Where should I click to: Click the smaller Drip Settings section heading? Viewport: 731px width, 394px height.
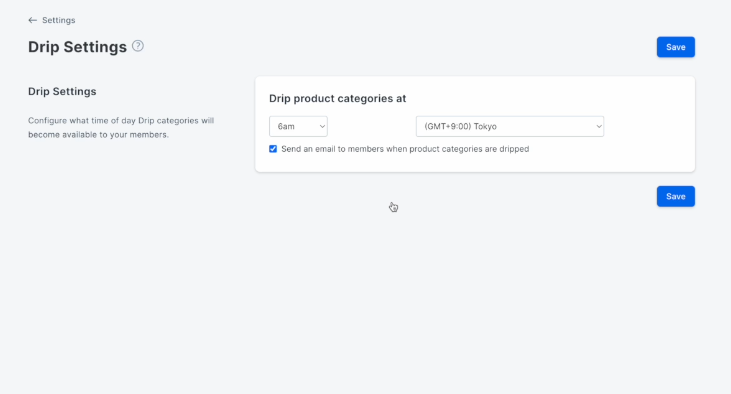pyautogui.click(x=62, y=91)
